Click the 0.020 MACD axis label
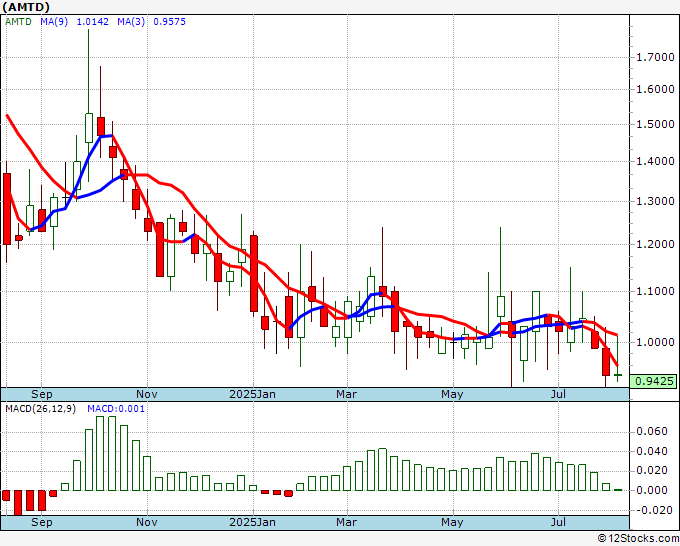 [652, 471]
